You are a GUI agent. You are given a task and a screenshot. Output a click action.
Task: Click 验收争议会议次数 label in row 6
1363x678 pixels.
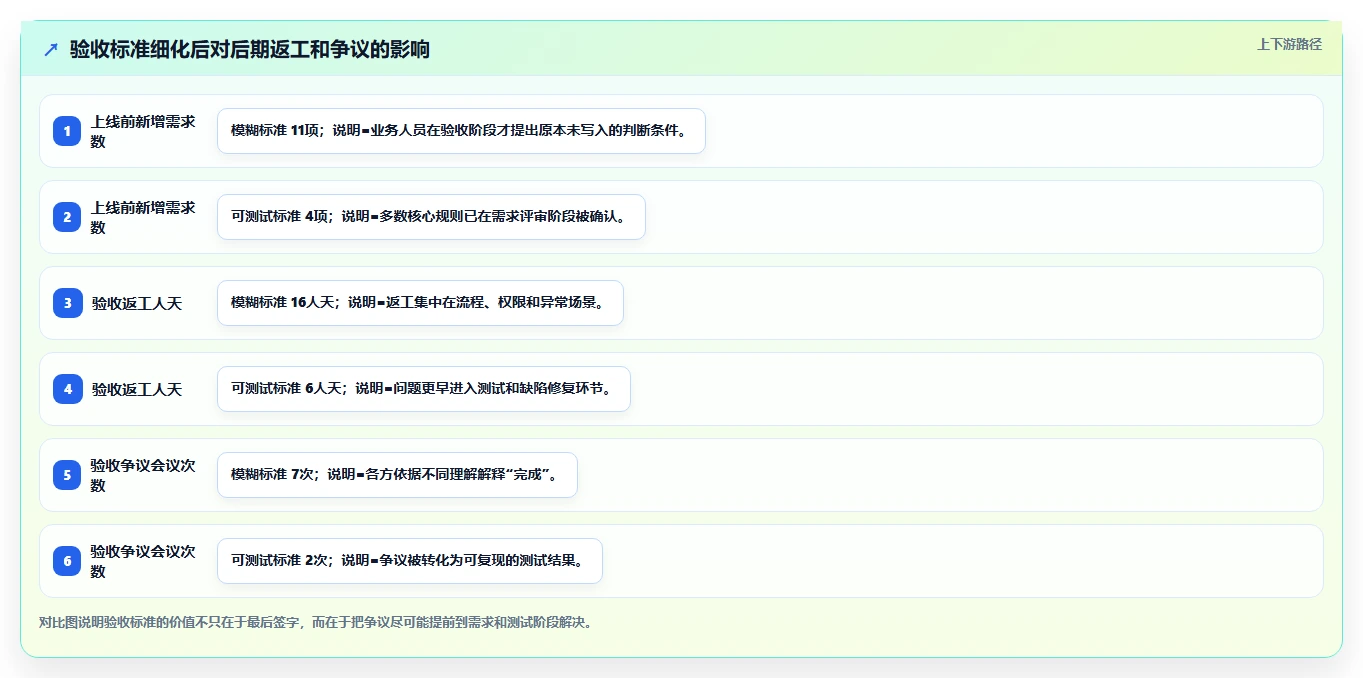pos(143,561)
